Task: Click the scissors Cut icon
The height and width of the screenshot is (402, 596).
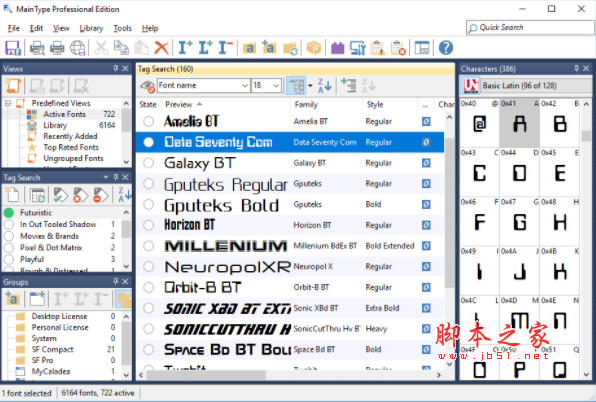Action: [101, 48]
